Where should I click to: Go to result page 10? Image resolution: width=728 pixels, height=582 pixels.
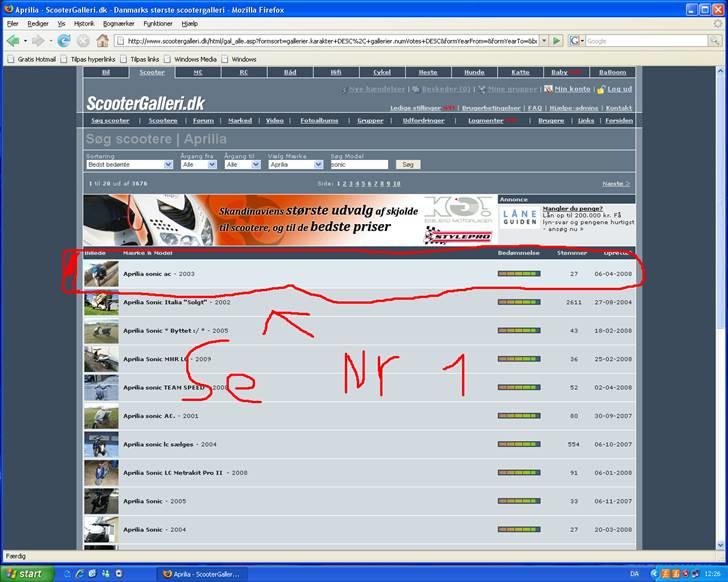tap(396, 184)
